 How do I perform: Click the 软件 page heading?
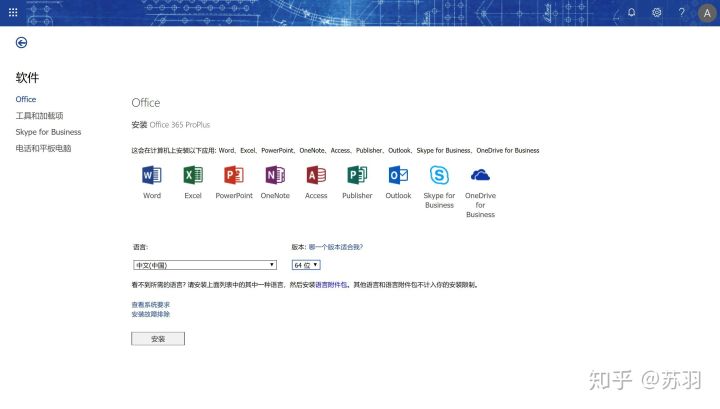(x=27, y=78)
